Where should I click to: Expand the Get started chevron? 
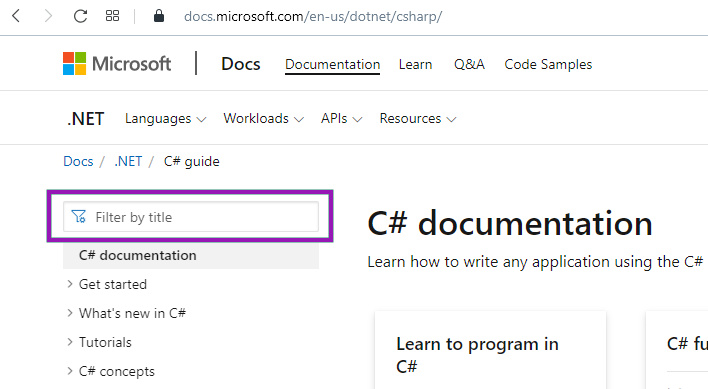[x=70, y=284]
